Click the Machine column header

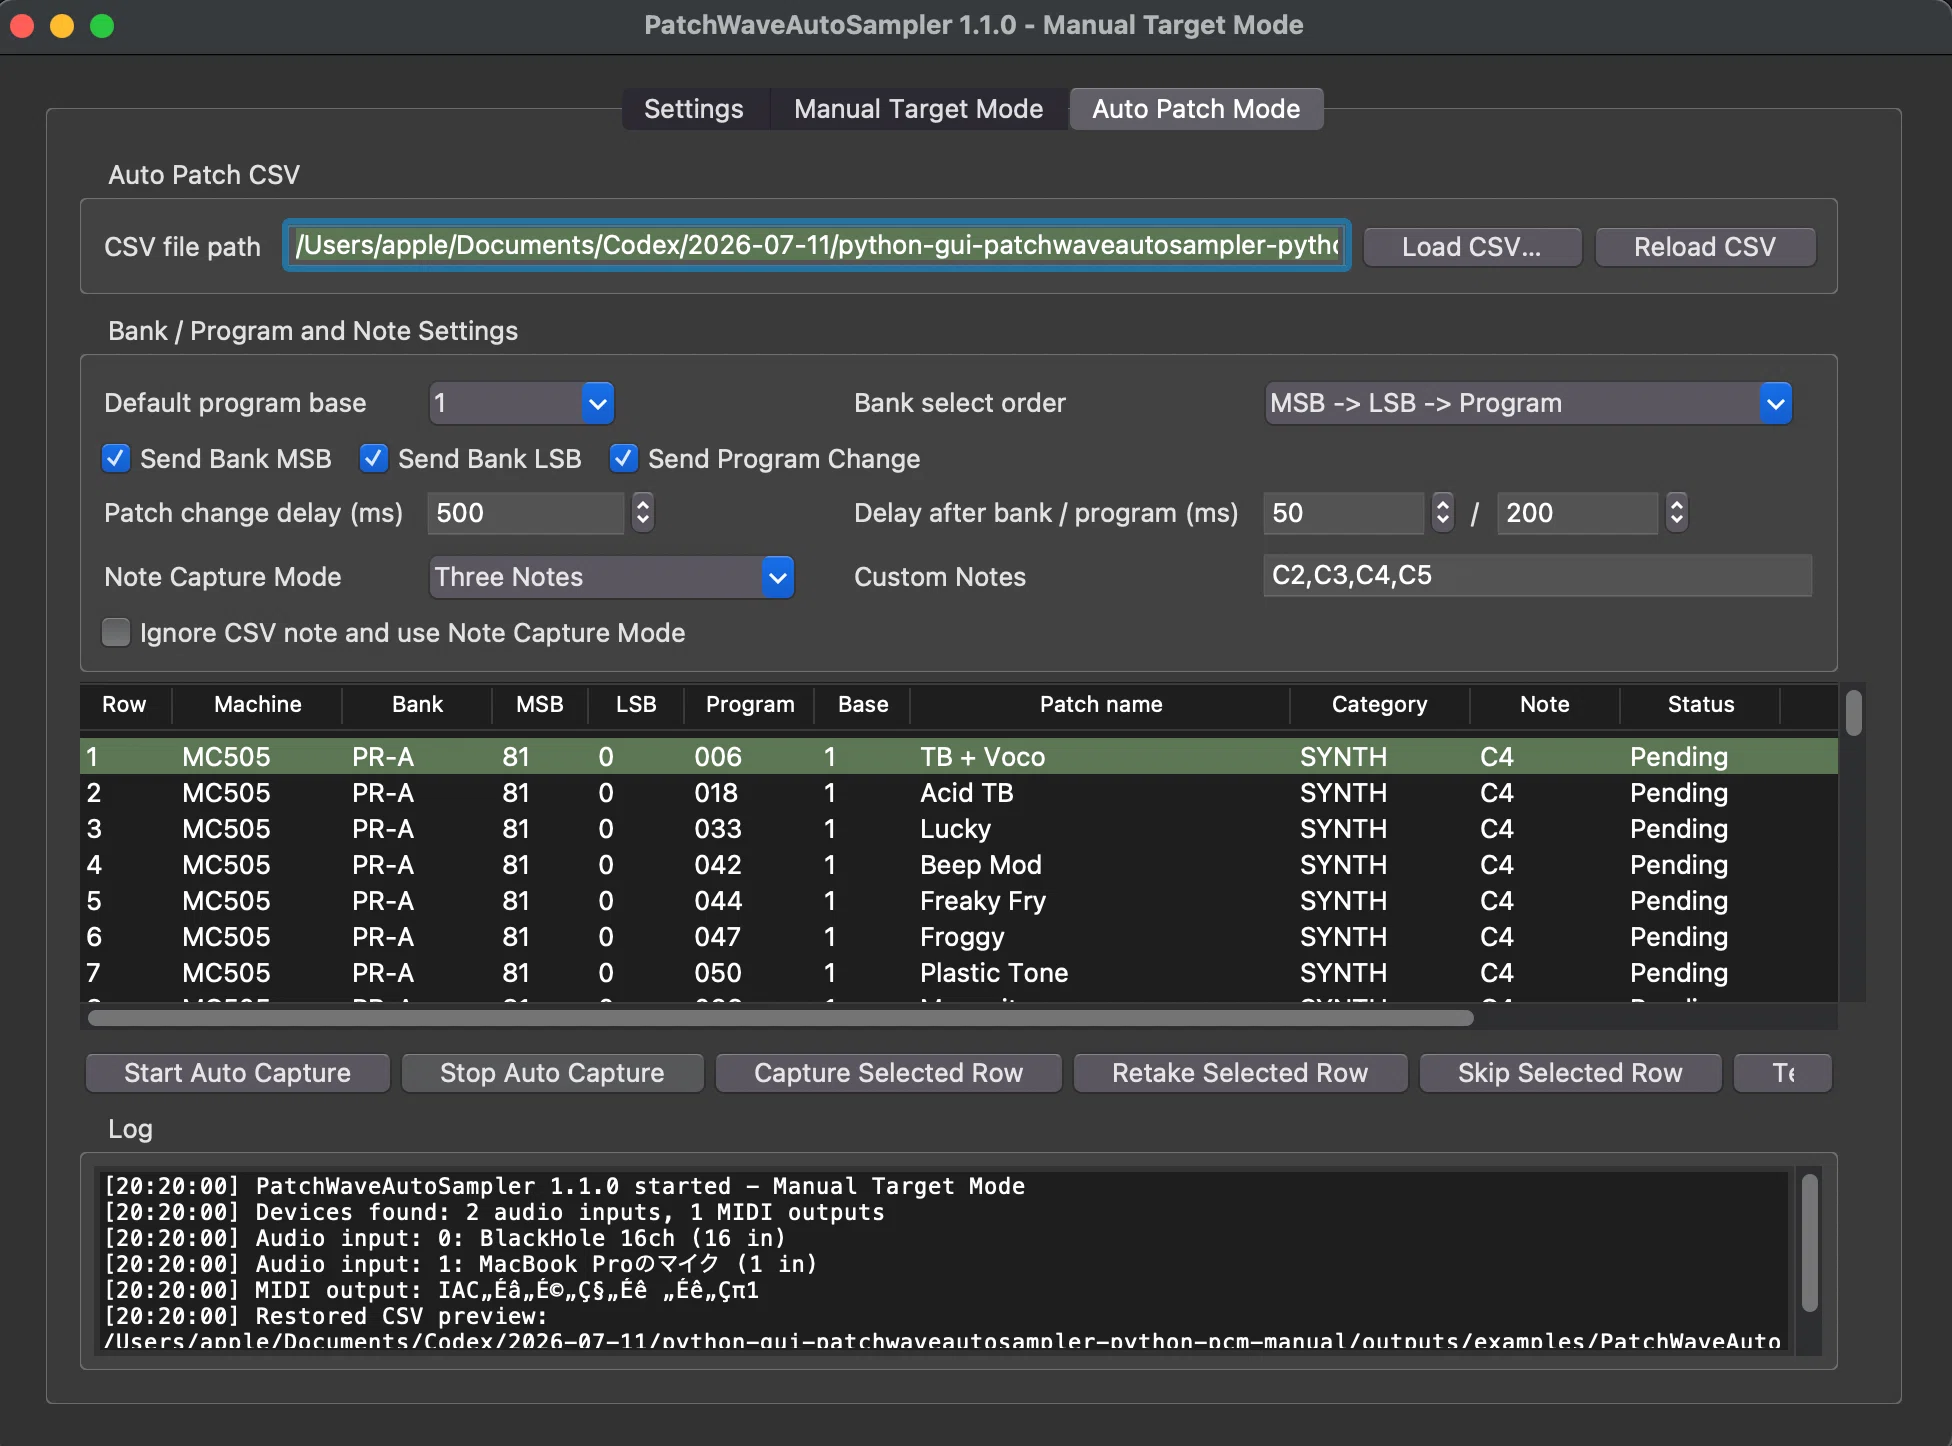258,704
